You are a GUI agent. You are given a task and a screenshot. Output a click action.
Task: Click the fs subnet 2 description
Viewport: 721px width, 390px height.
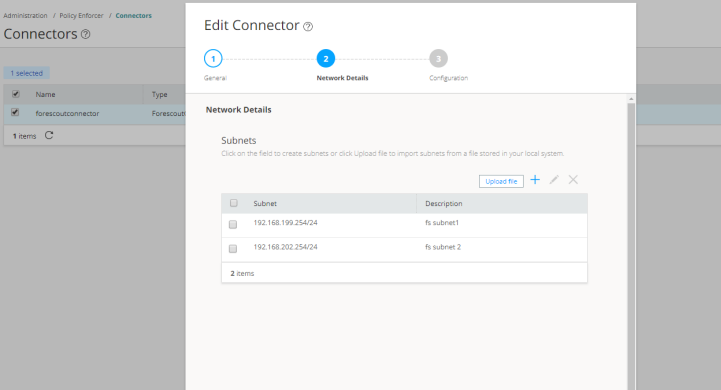click(443, 247)
